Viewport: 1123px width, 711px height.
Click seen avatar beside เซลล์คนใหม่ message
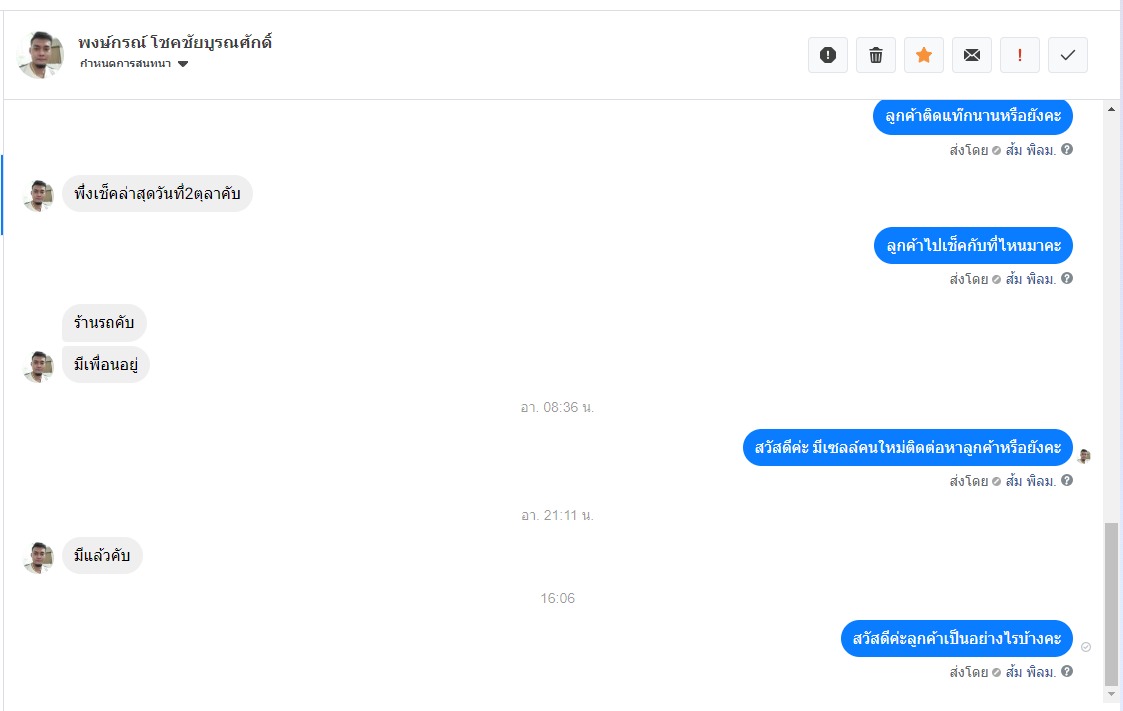pos(1084,456)
